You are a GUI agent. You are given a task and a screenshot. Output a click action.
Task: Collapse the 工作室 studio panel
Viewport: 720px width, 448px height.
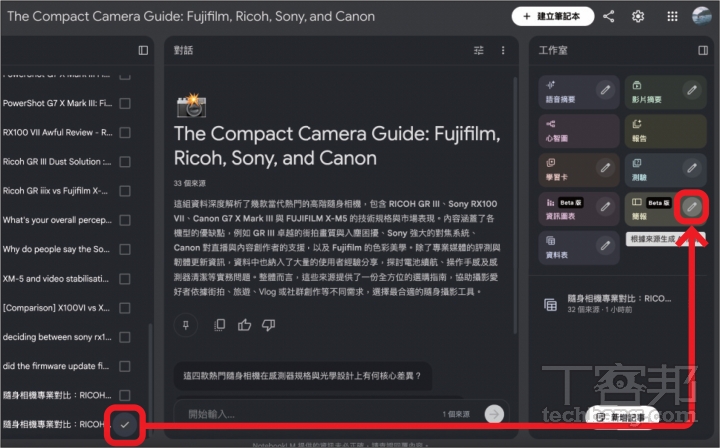tap(703, 50)
